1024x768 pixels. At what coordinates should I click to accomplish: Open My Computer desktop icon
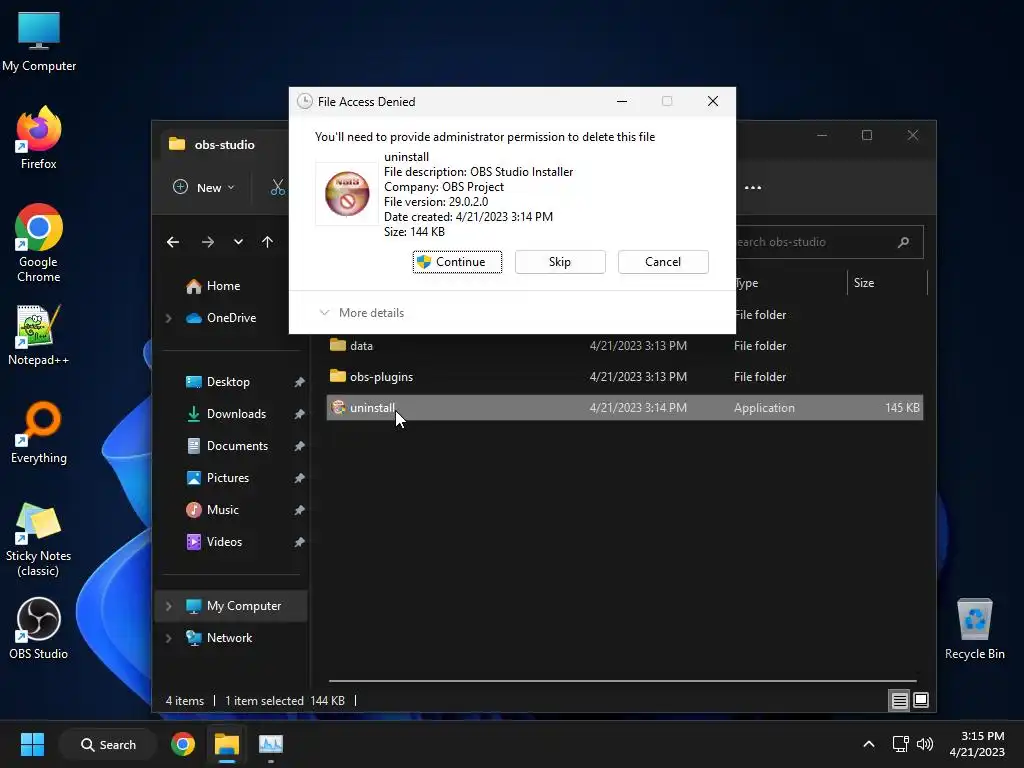coord(39,42)
